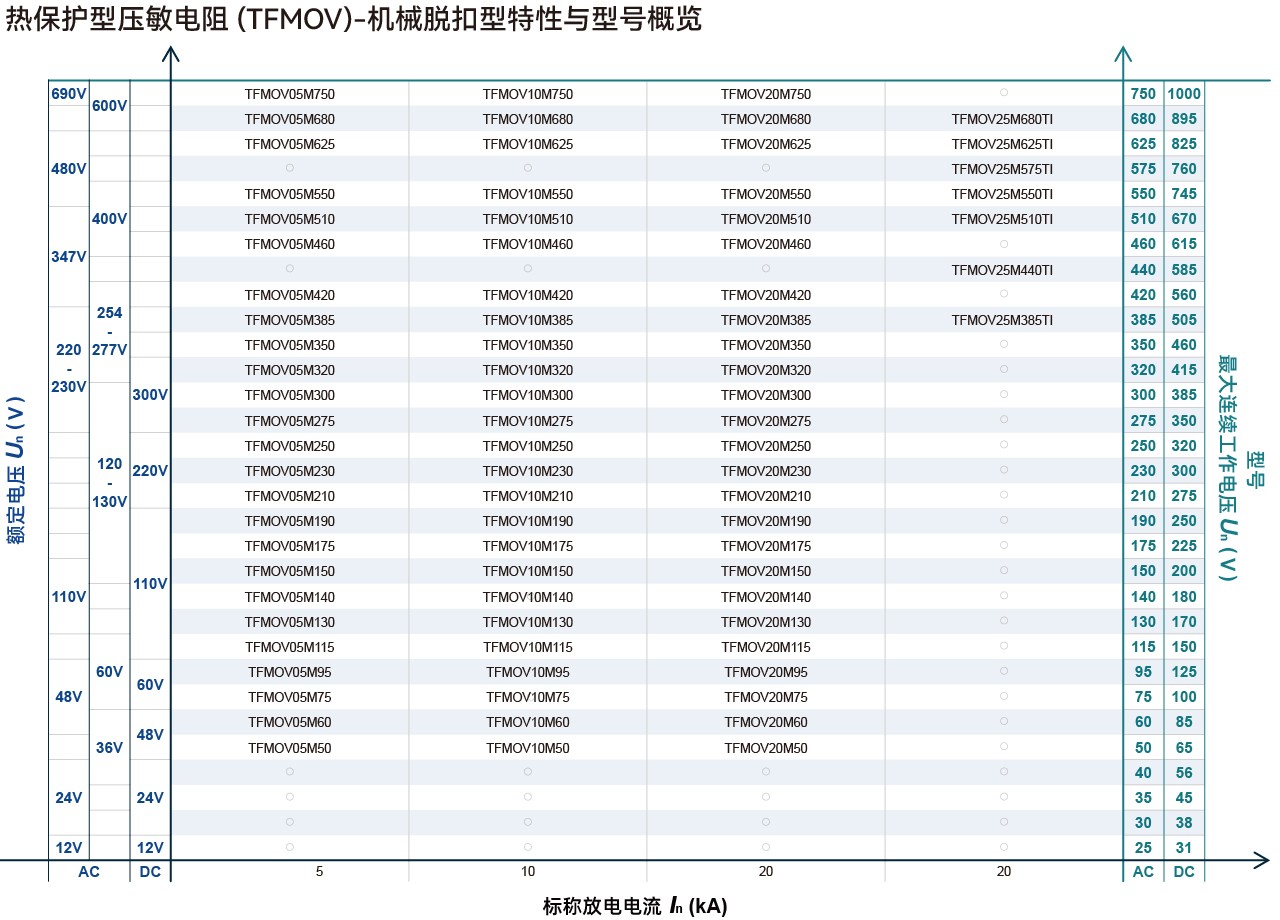Viewport: 1280px width, 920px height.
Task: Select the 895 DC voltage value
Action: (x=1183, y=119)
